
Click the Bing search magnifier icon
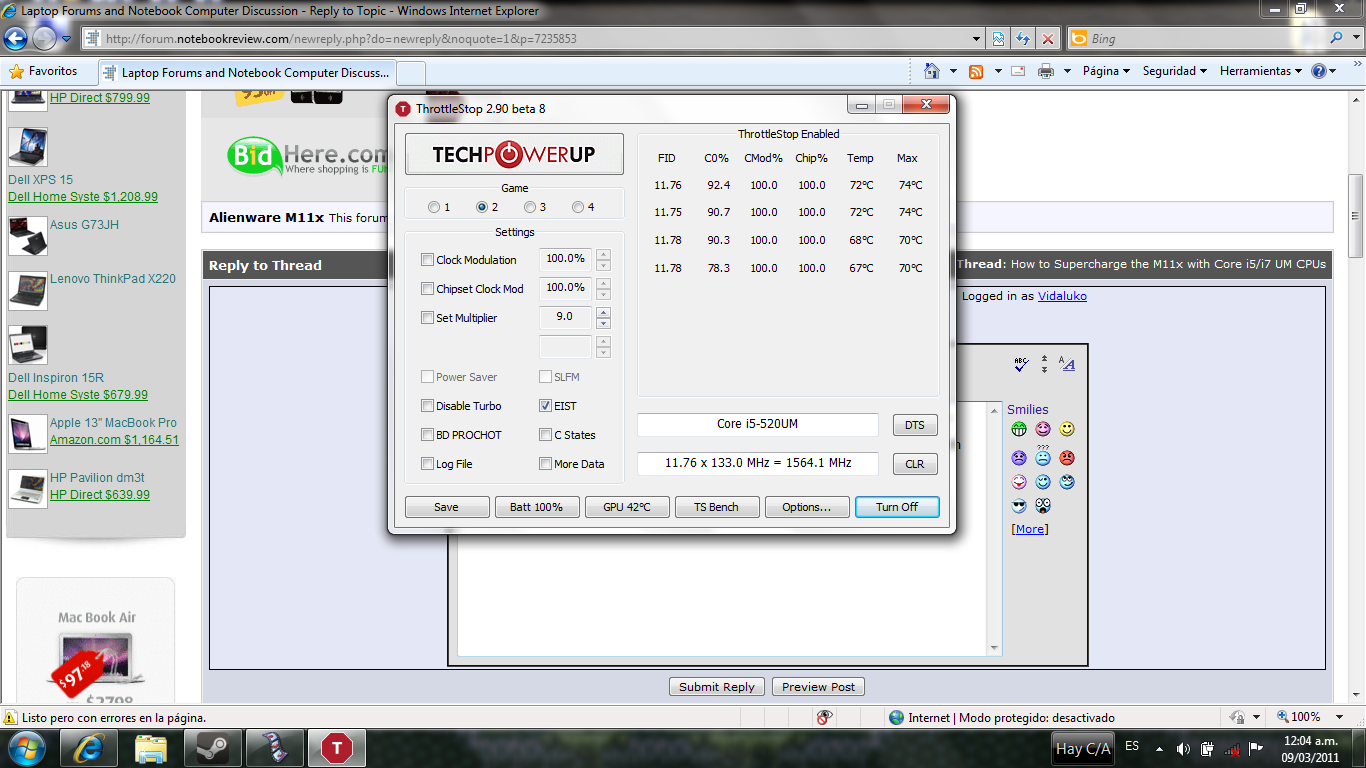[1337, 39]
